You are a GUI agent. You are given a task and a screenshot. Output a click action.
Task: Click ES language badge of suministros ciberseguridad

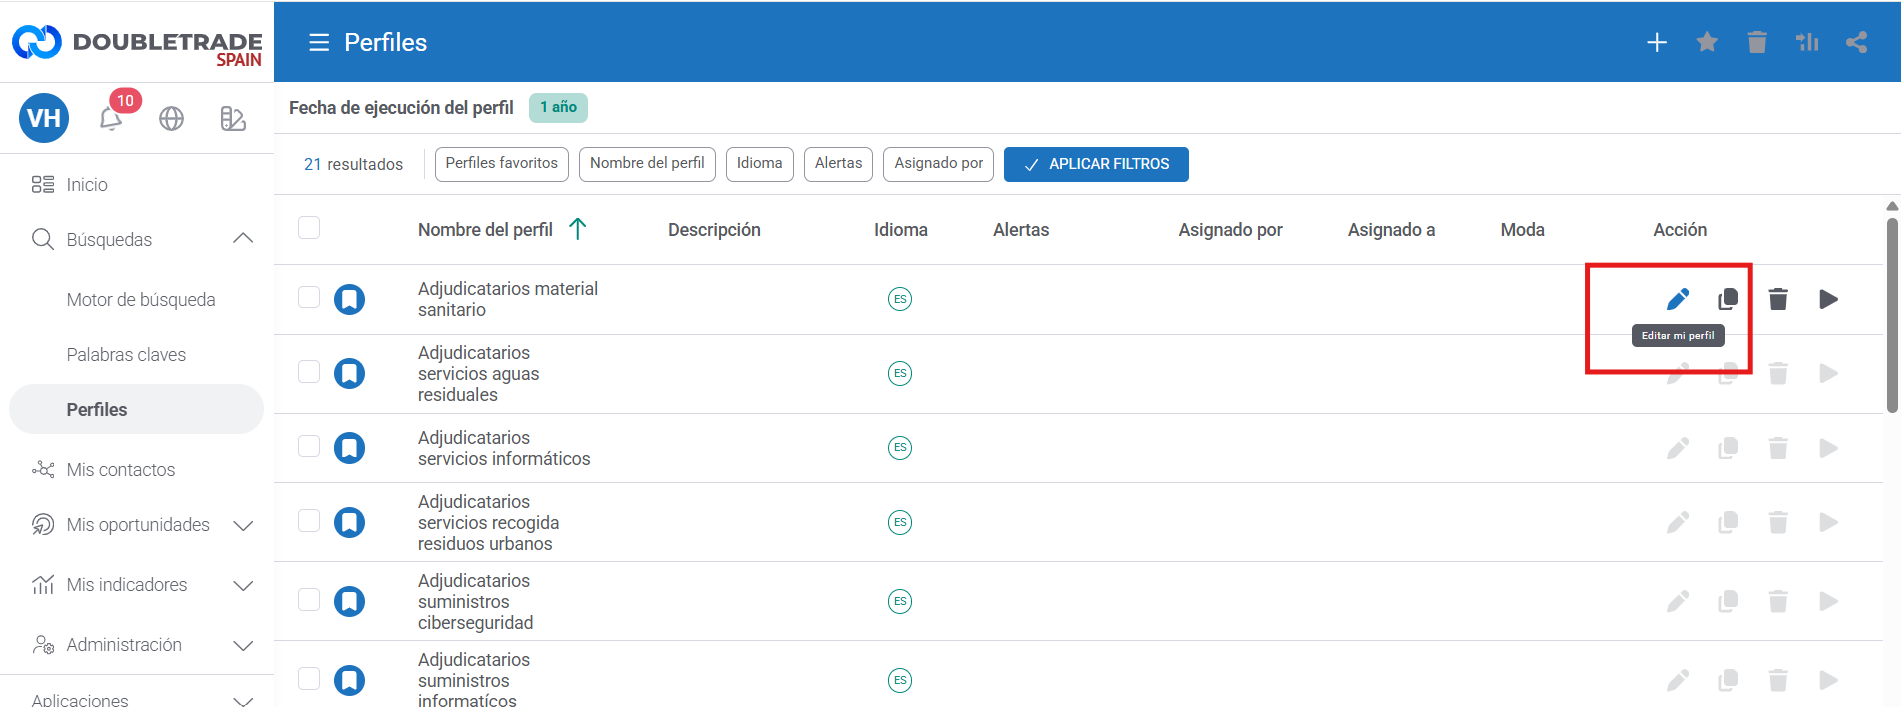[x=900, y=601]
